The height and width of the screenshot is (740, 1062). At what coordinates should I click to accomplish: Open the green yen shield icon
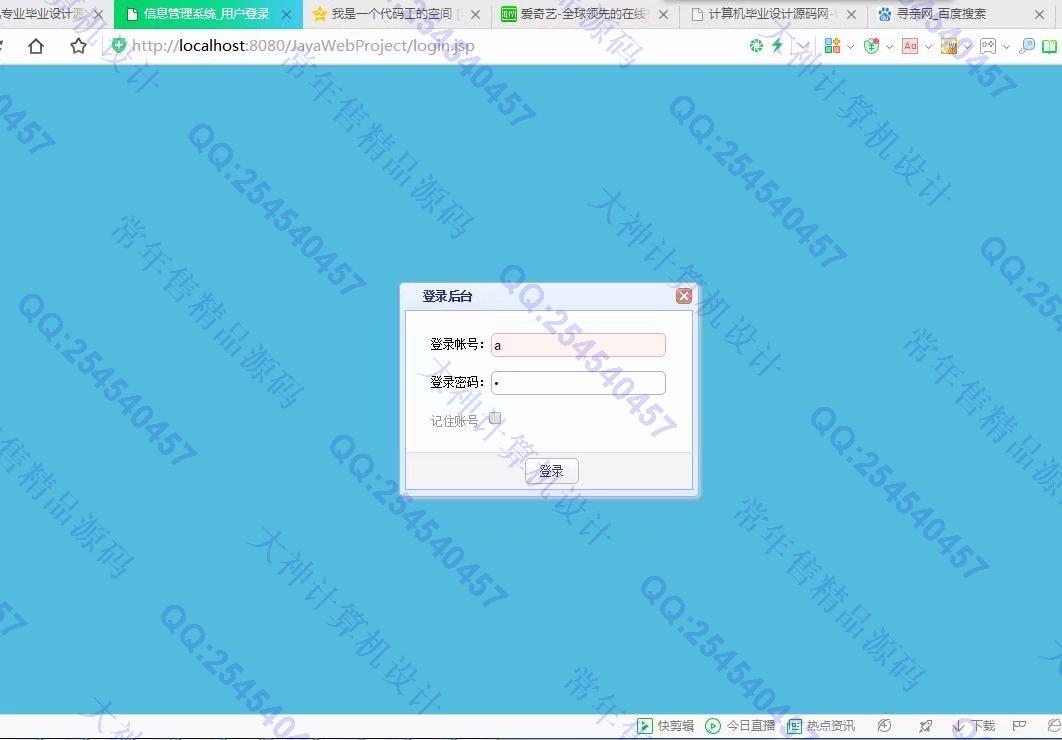(872, 45)
